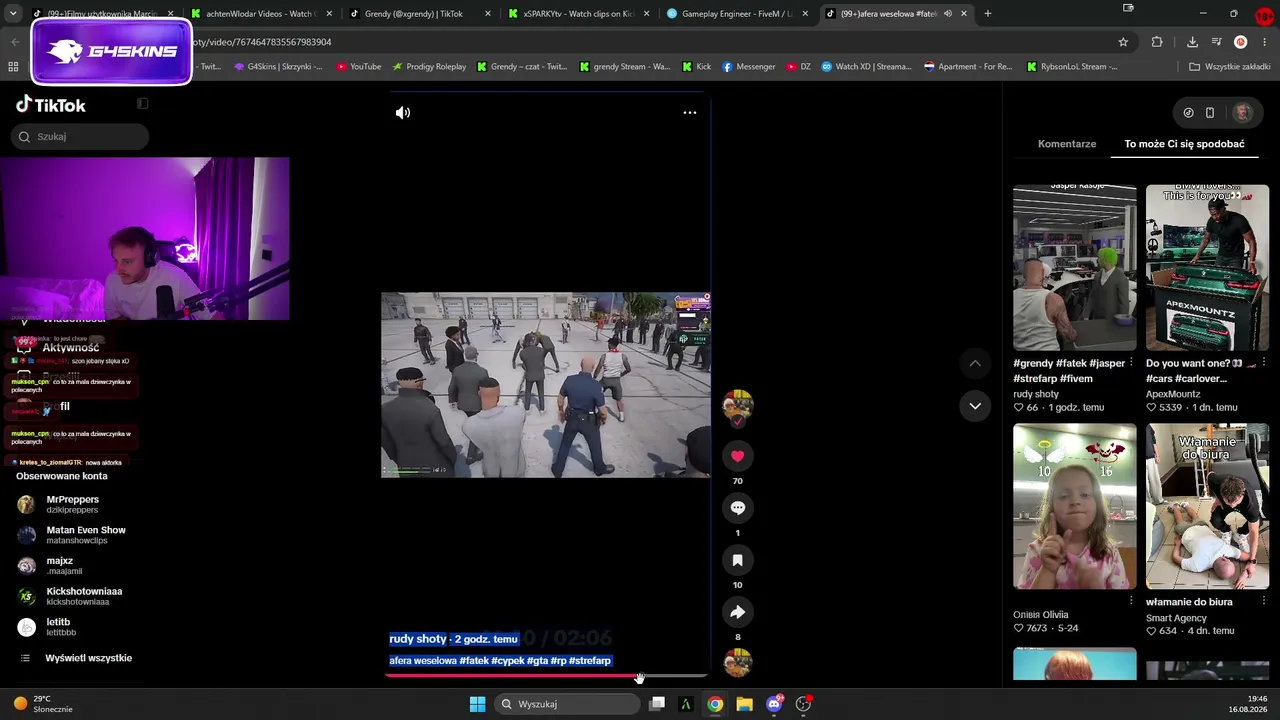This screenshot has height=720, width=1280.
Task: Mute the TikTok video sound
Action: (403, 113)
